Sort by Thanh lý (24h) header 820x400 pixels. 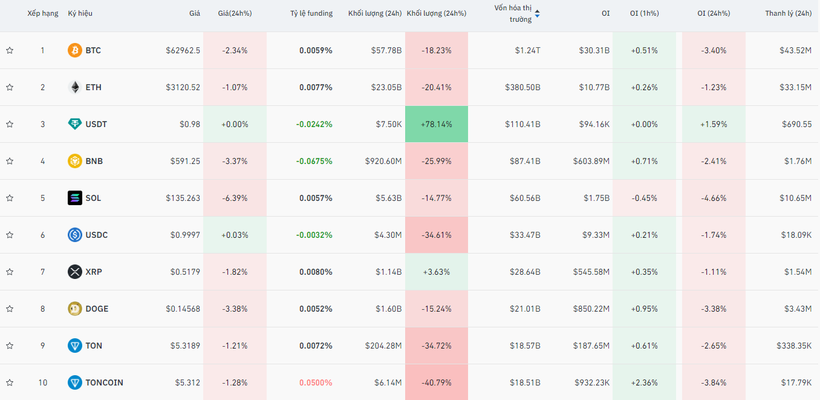(788, 14)
